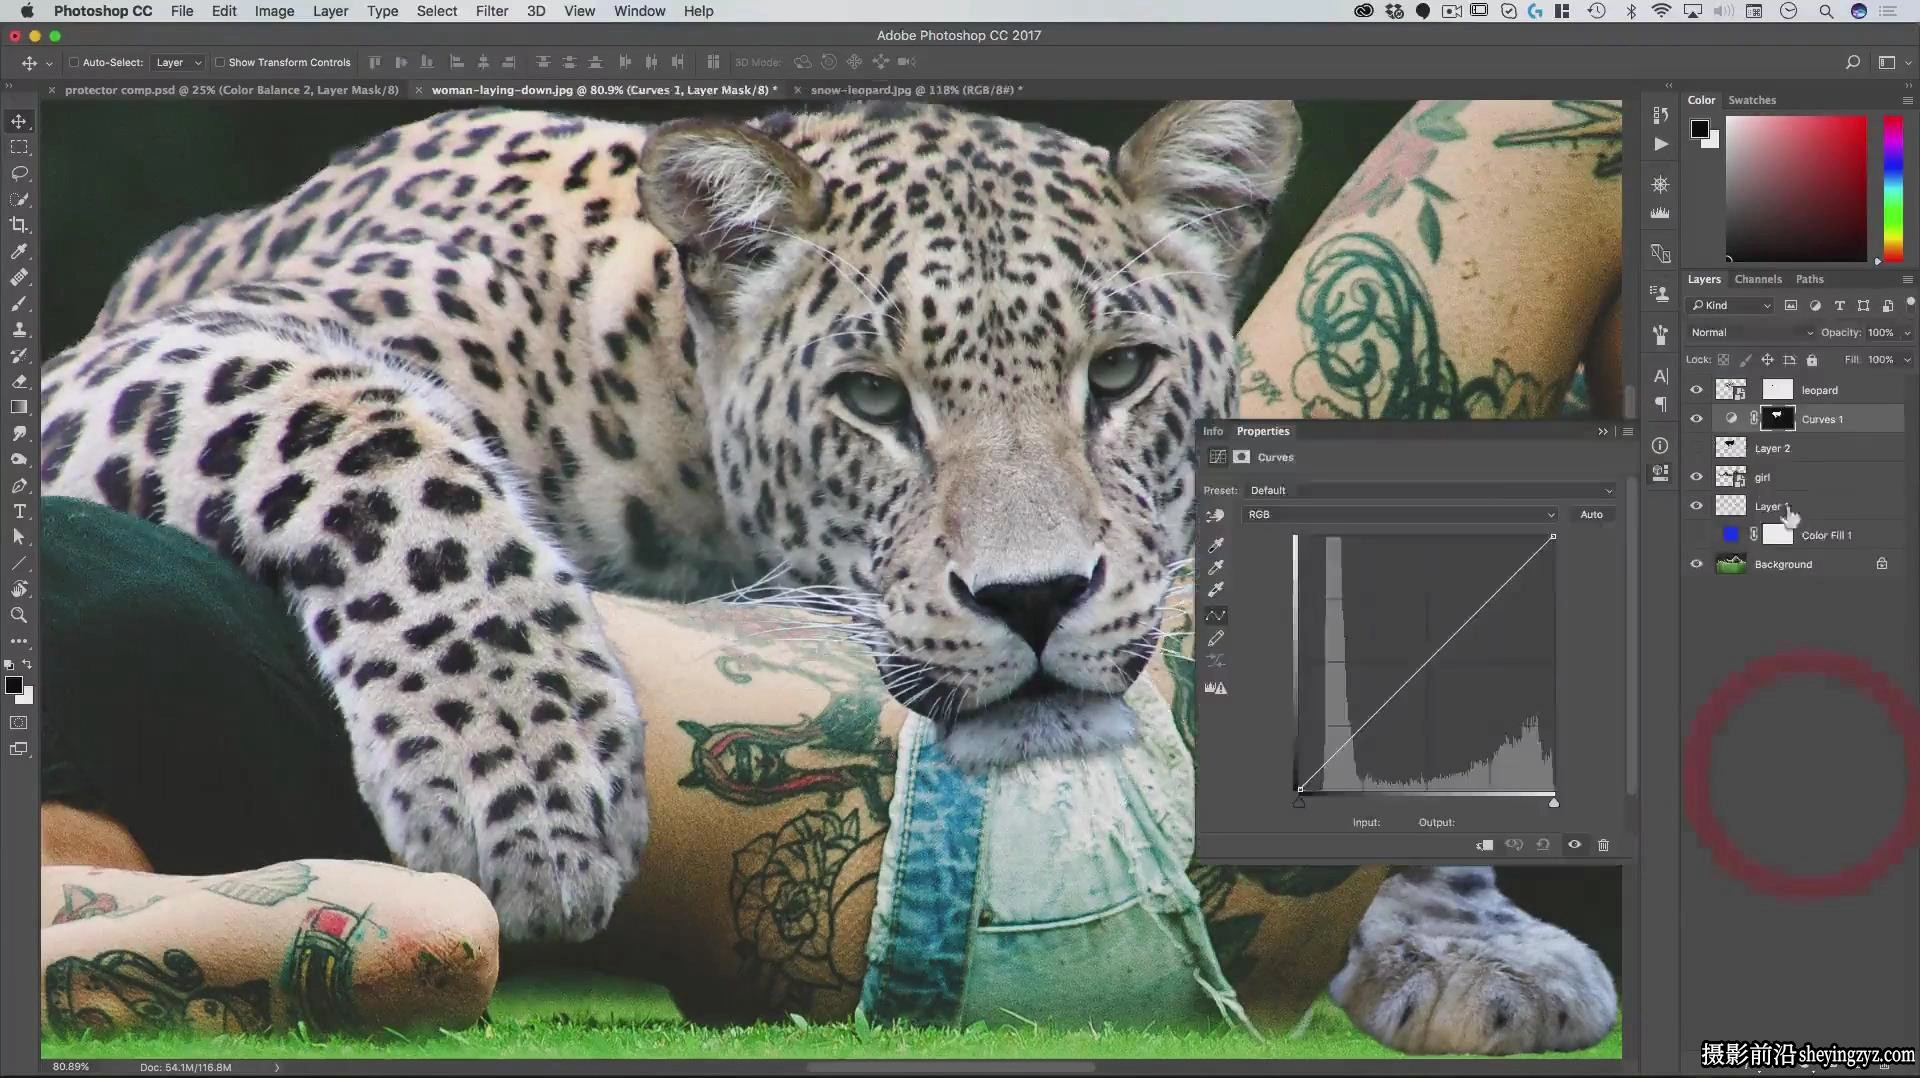The height and width of the screenshot is (1078, 1920).
Task: Click the Curves 1 layer mask thumbnail
Action: click(x=1777, y=419)
